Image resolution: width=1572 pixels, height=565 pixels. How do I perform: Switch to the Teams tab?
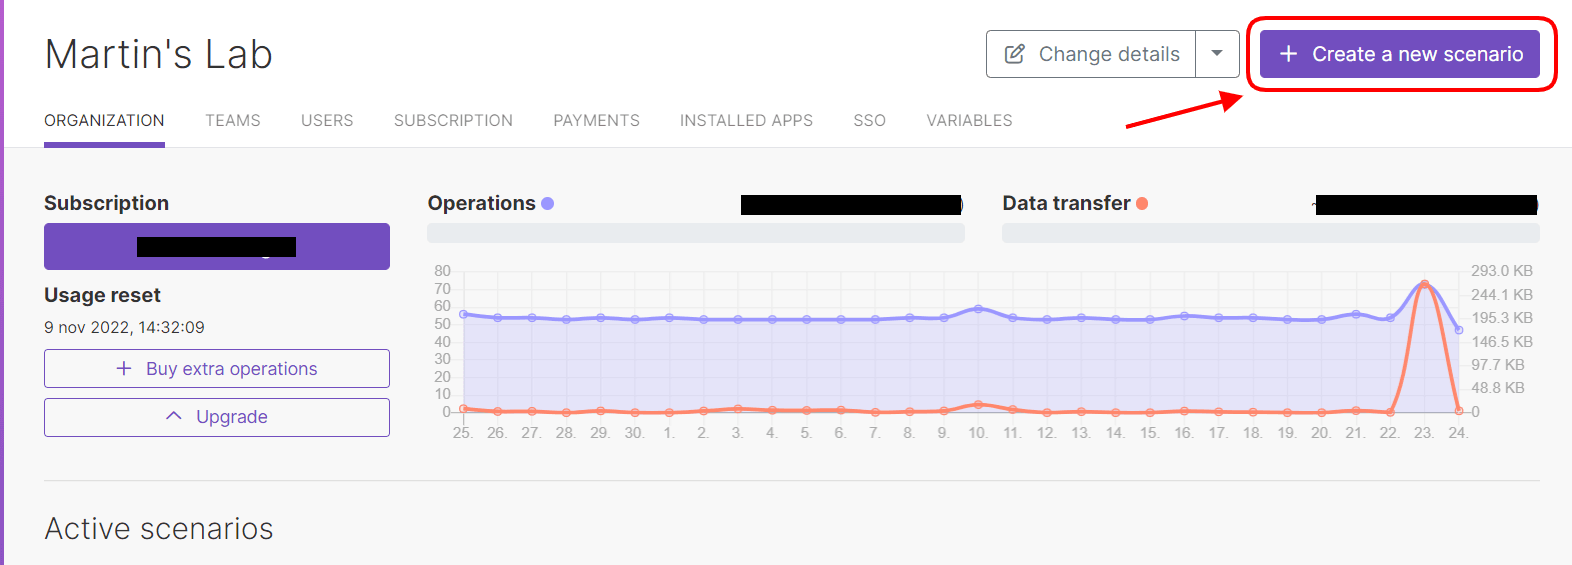click(x=233, y=120)
